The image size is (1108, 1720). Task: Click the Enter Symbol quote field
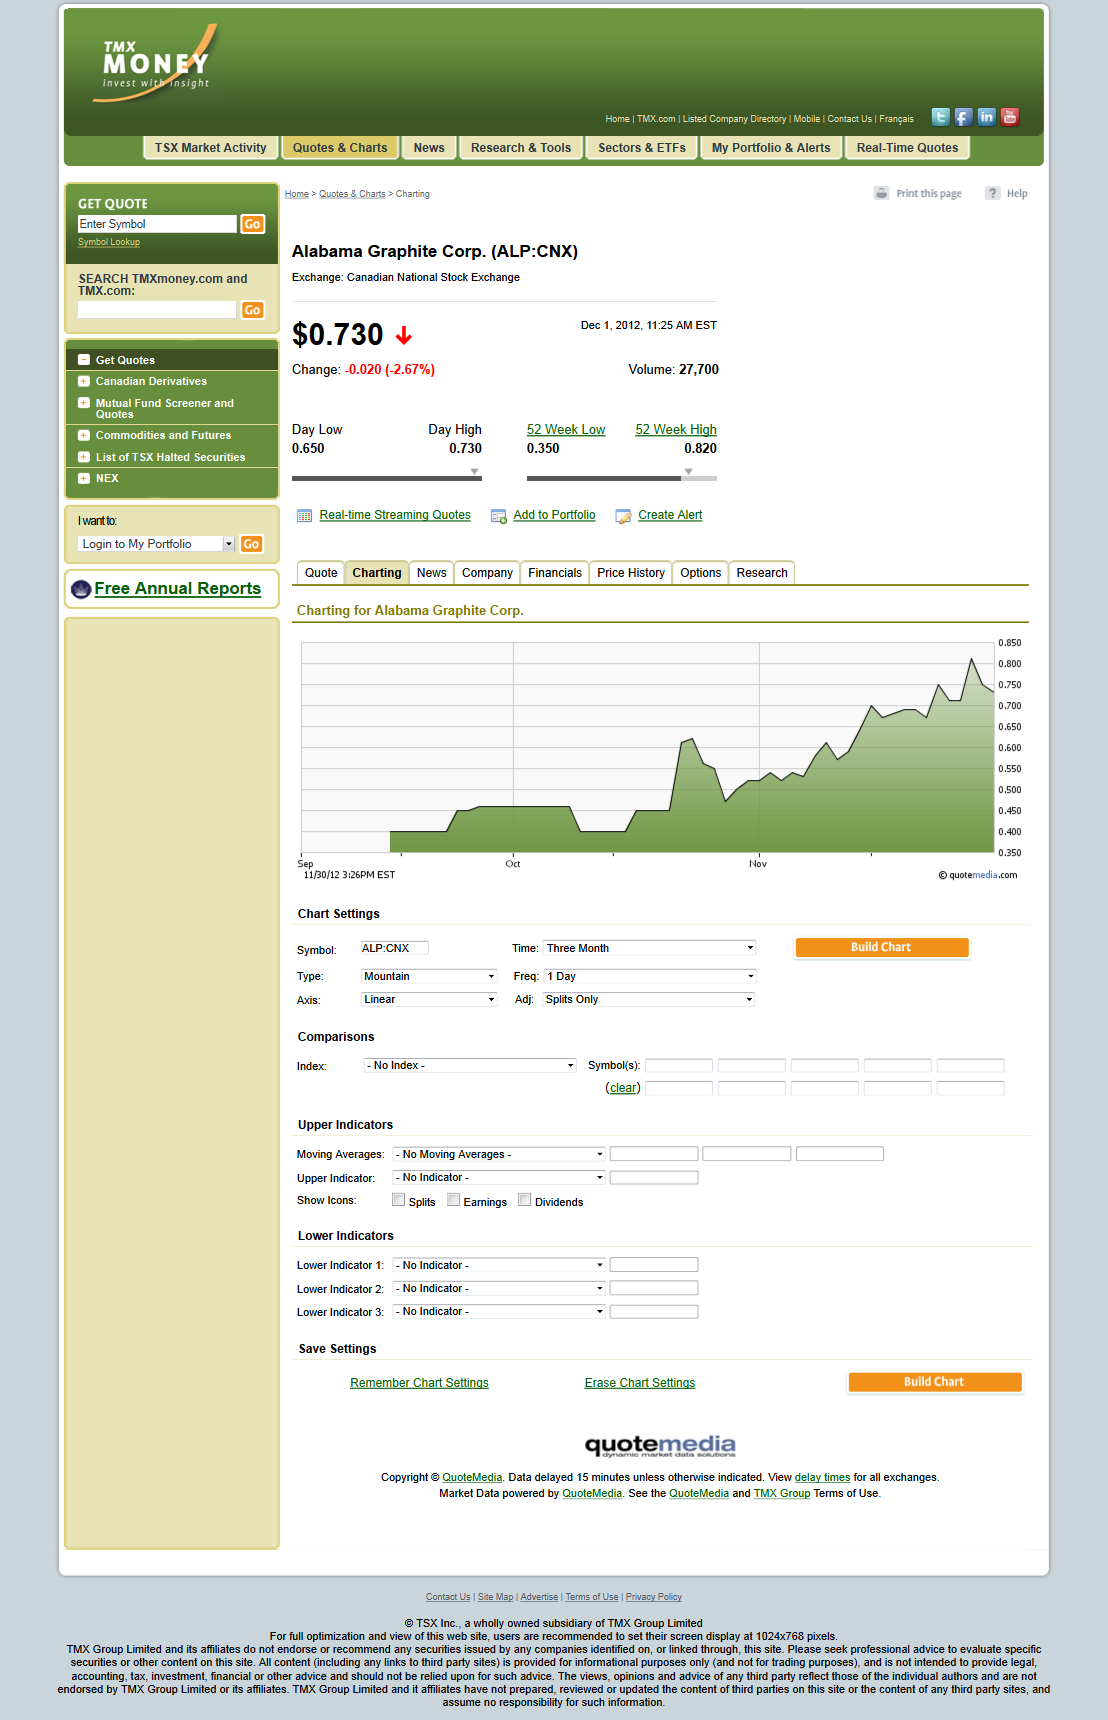coord(157,224)
